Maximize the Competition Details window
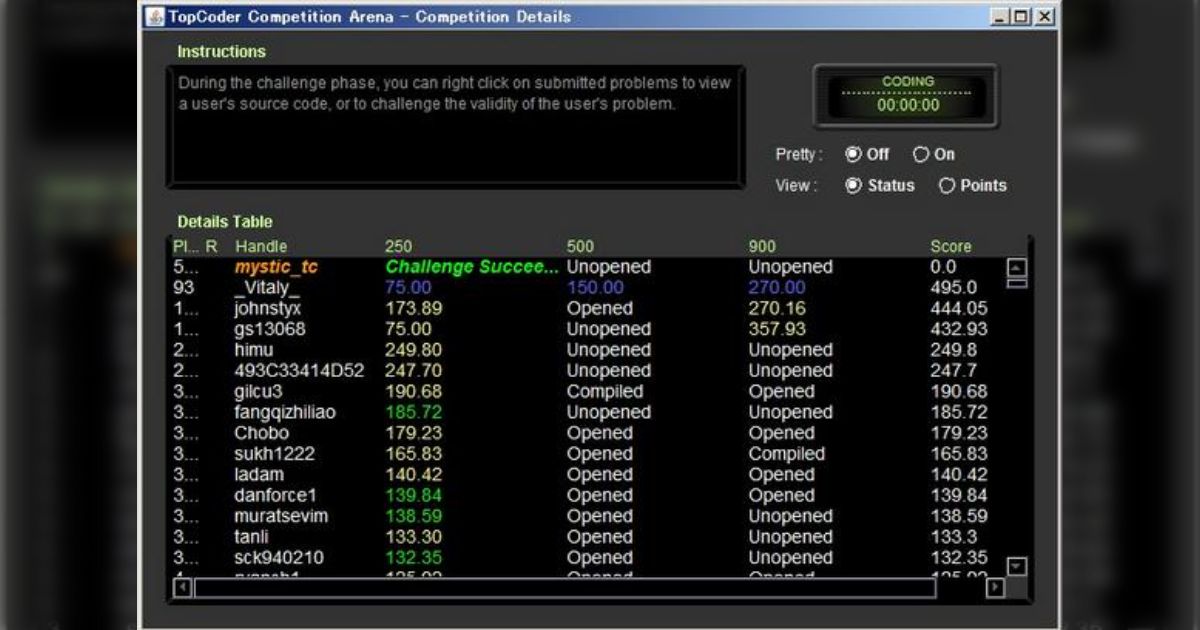 [x=1020, y=17]
